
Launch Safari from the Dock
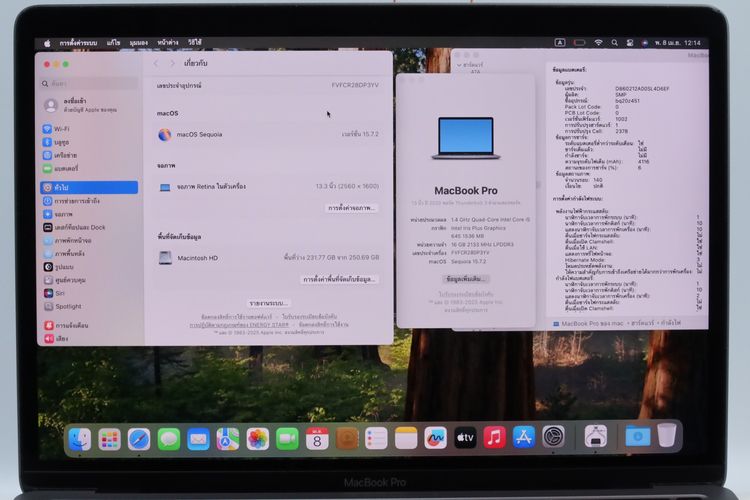[x=139, y=439]
